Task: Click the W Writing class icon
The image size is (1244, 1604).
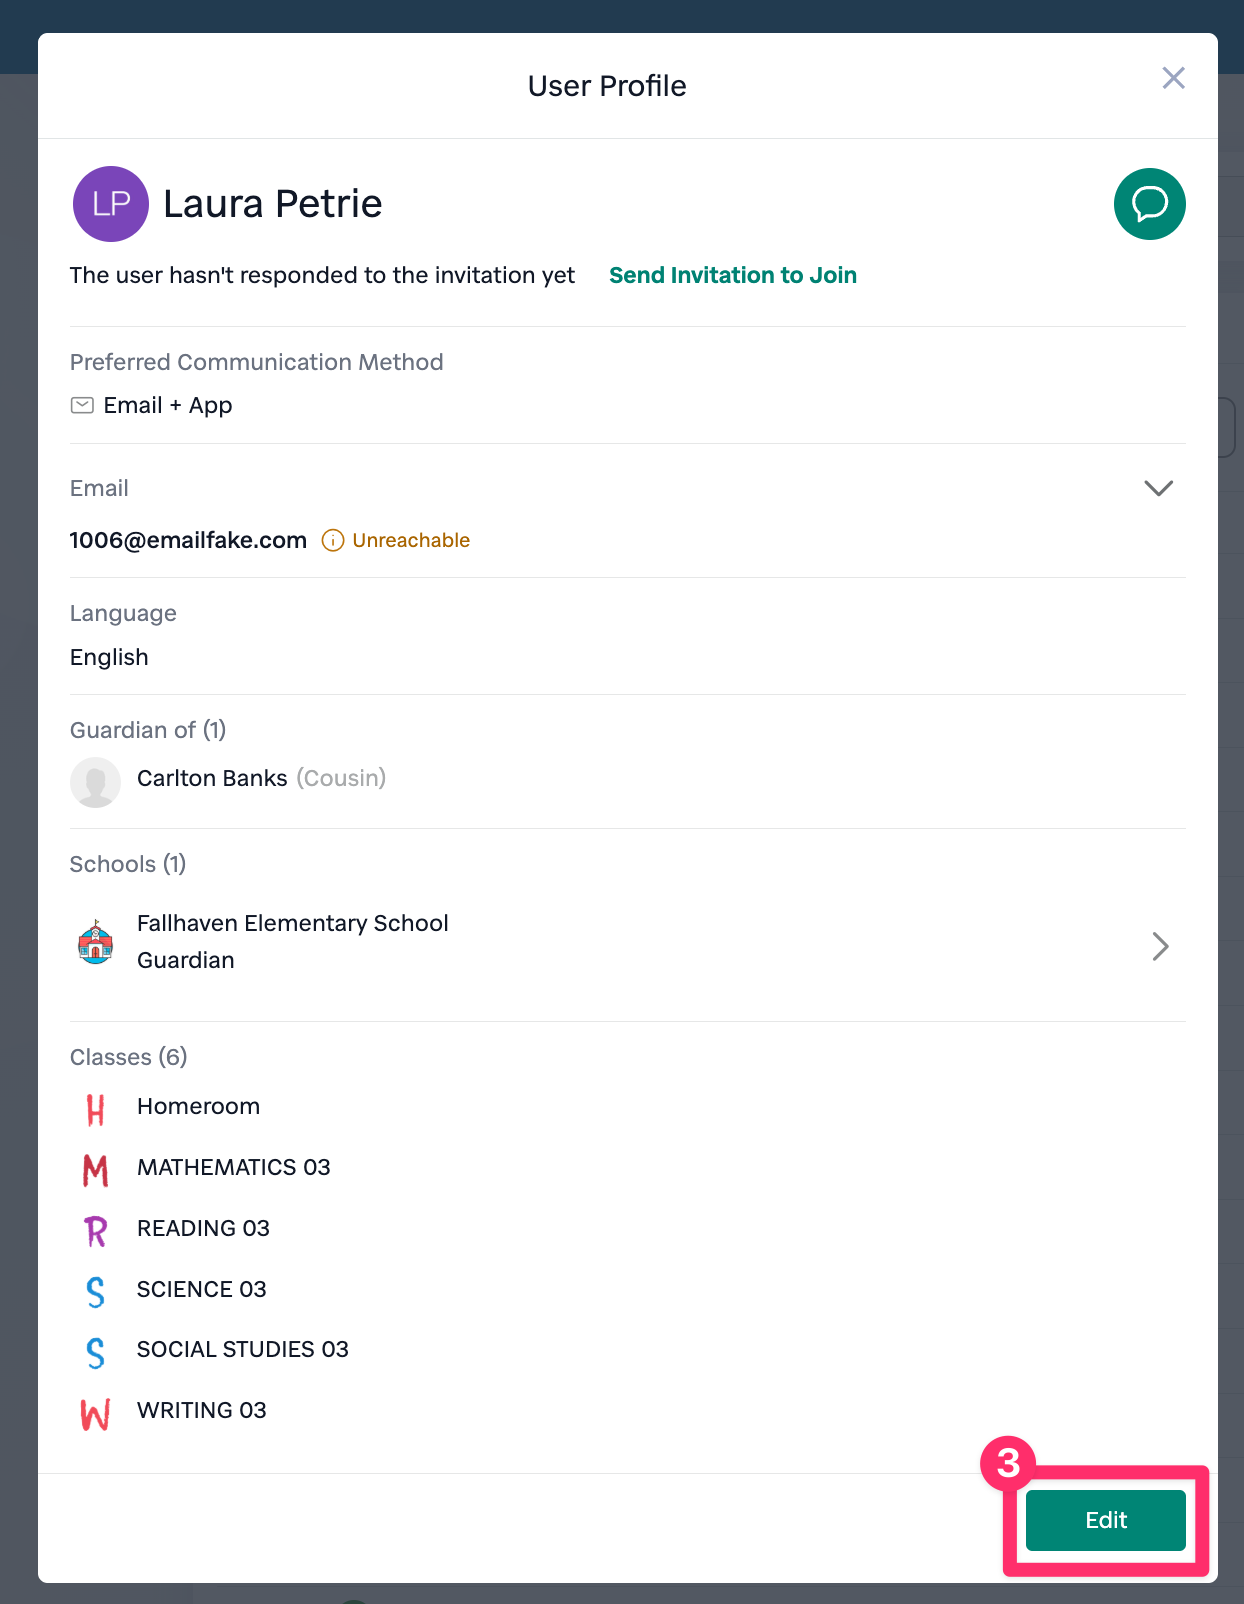Action: click(x=96, y=1413)
